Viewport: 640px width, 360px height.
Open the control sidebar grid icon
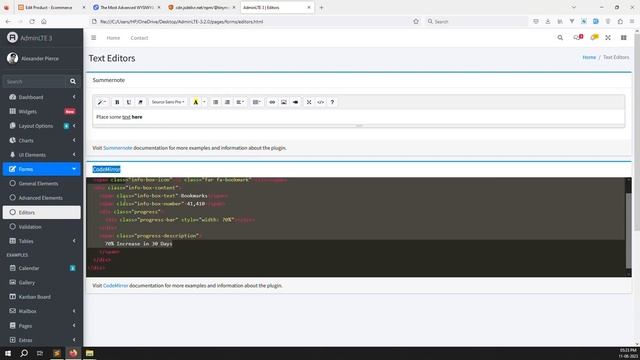[624, 38]
